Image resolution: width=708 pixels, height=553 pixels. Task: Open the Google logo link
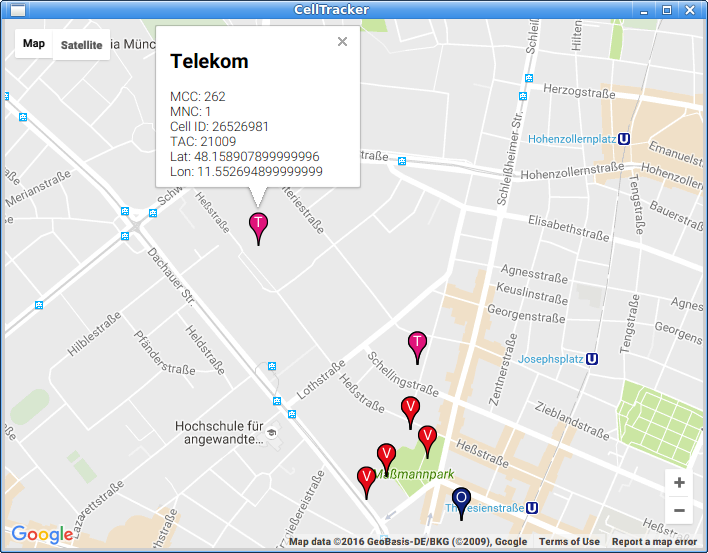coord(42,534)
